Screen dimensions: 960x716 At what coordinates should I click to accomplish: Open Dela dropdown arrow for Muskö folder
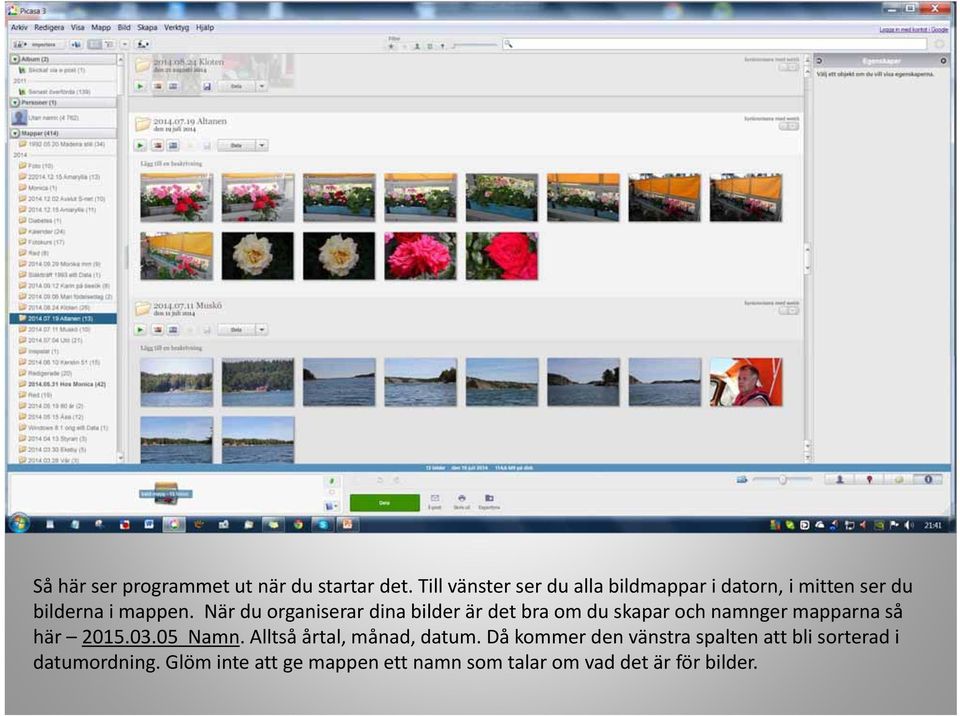point(261,330)
